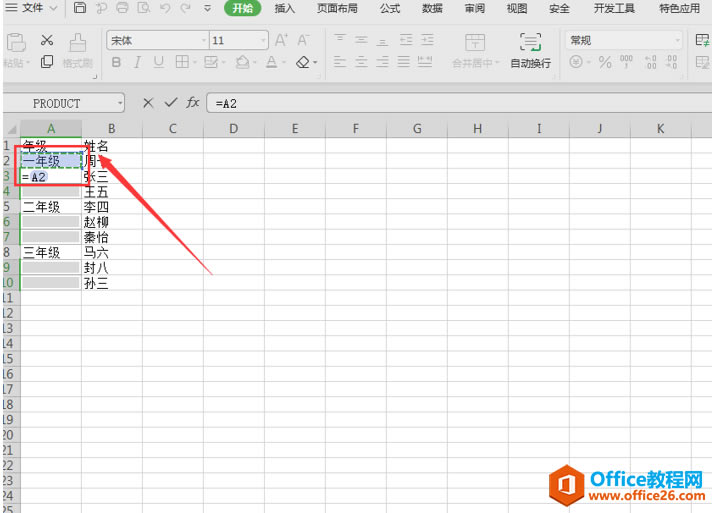Click the Save icon in quick access toolbar
Viewport: 712px width, 513px height.
click(80, 8)
